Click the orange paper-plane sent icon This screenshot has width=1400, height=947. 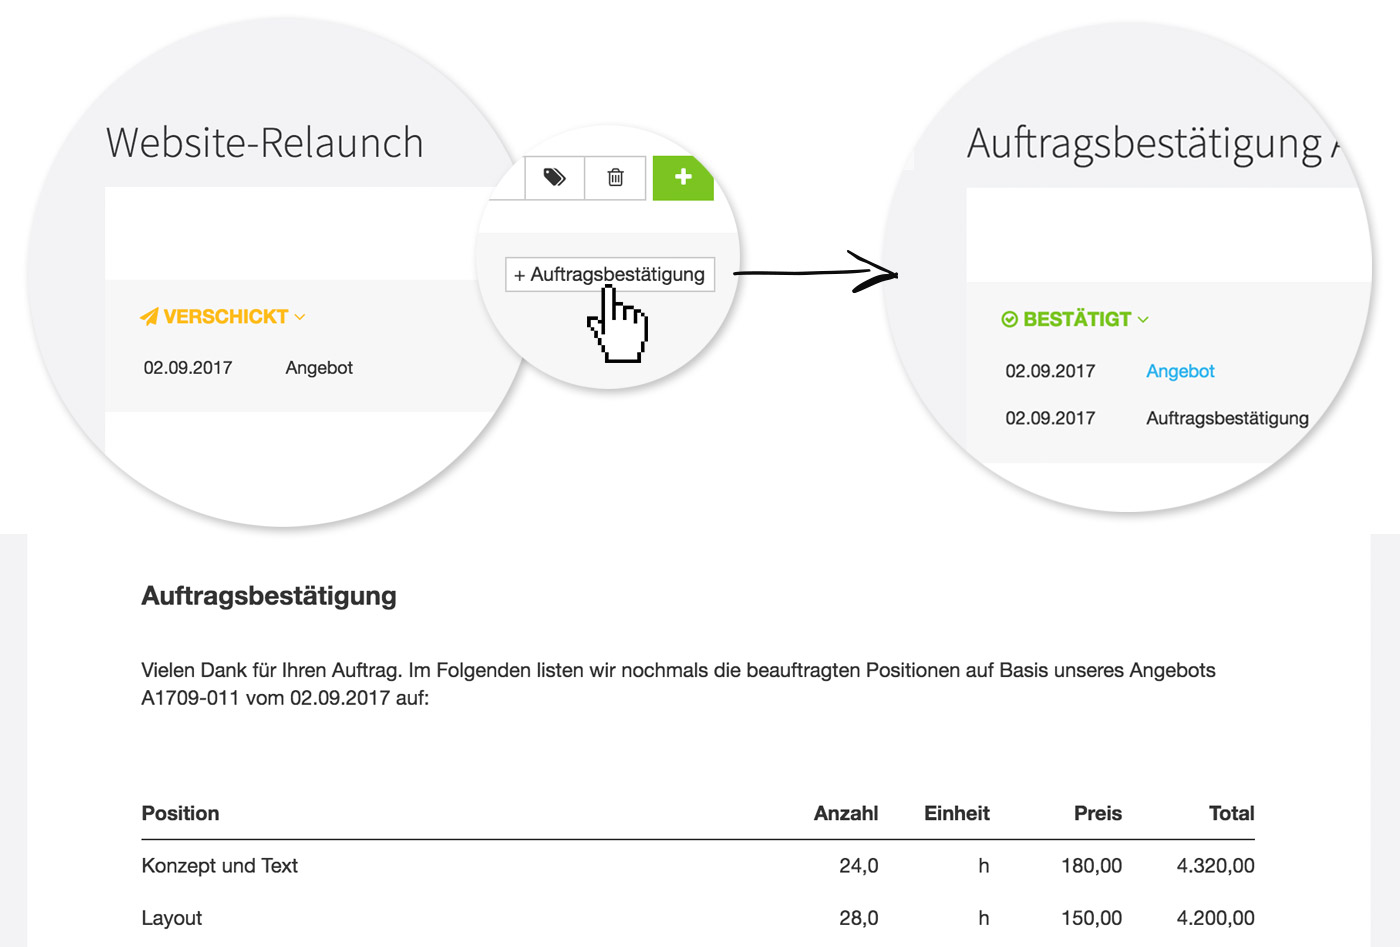pyautogui.click(x=149, y=317)
